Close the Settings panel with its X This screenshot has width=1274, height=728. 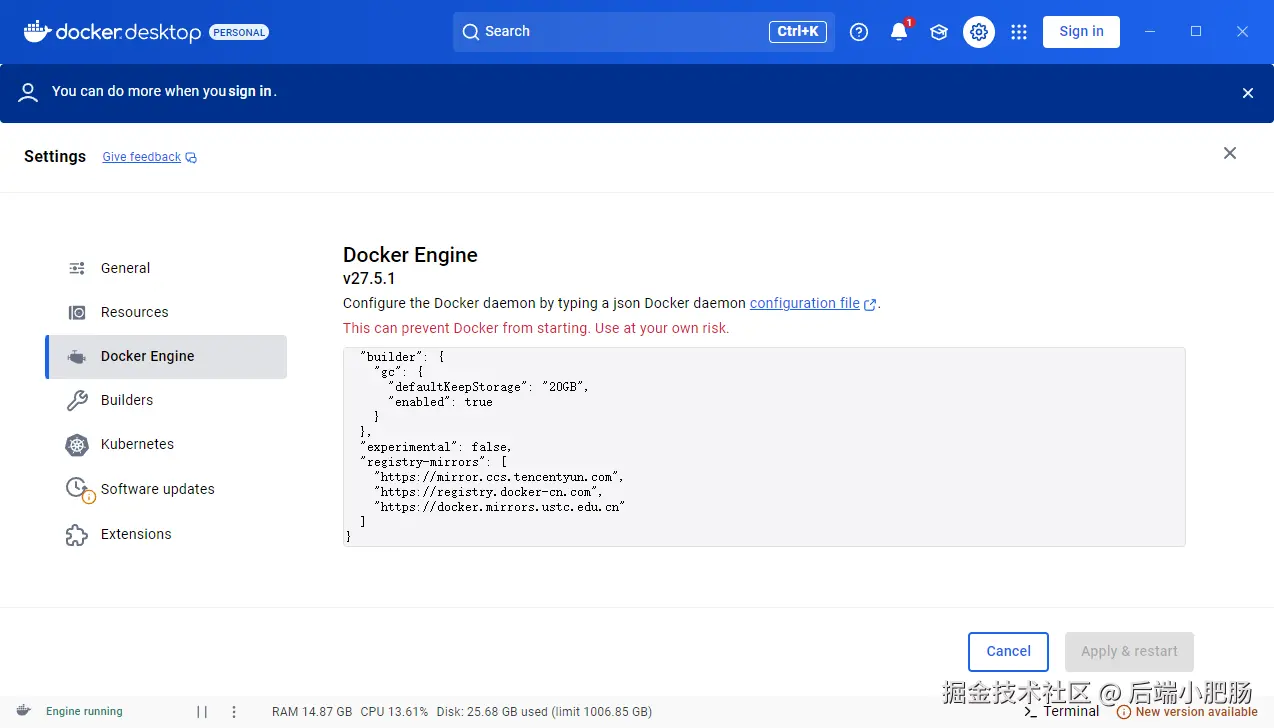point(1230,153)
